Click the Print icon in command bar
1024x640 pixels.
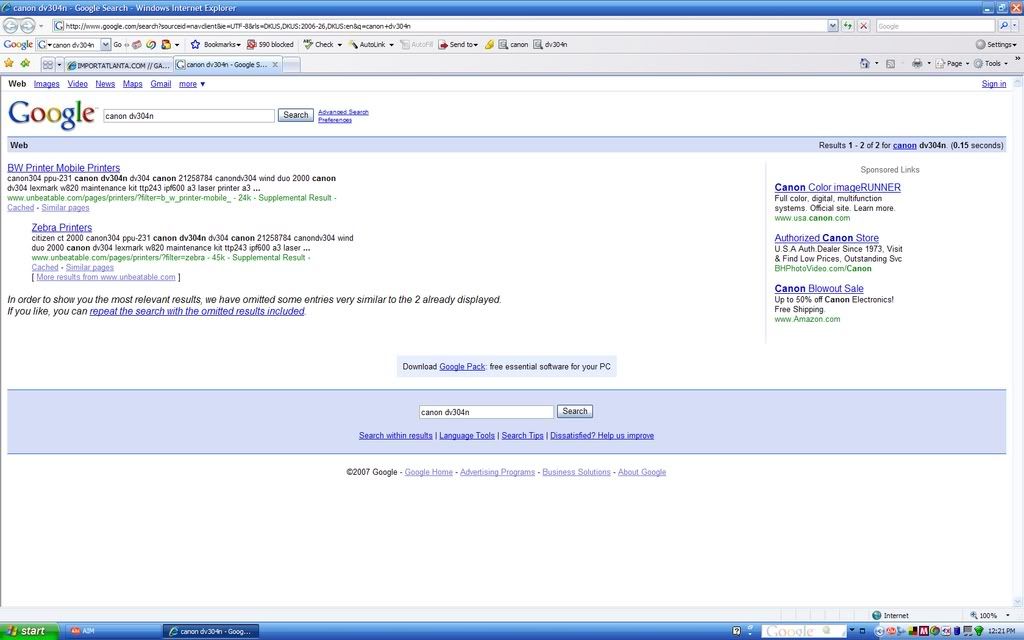point(916,63)
